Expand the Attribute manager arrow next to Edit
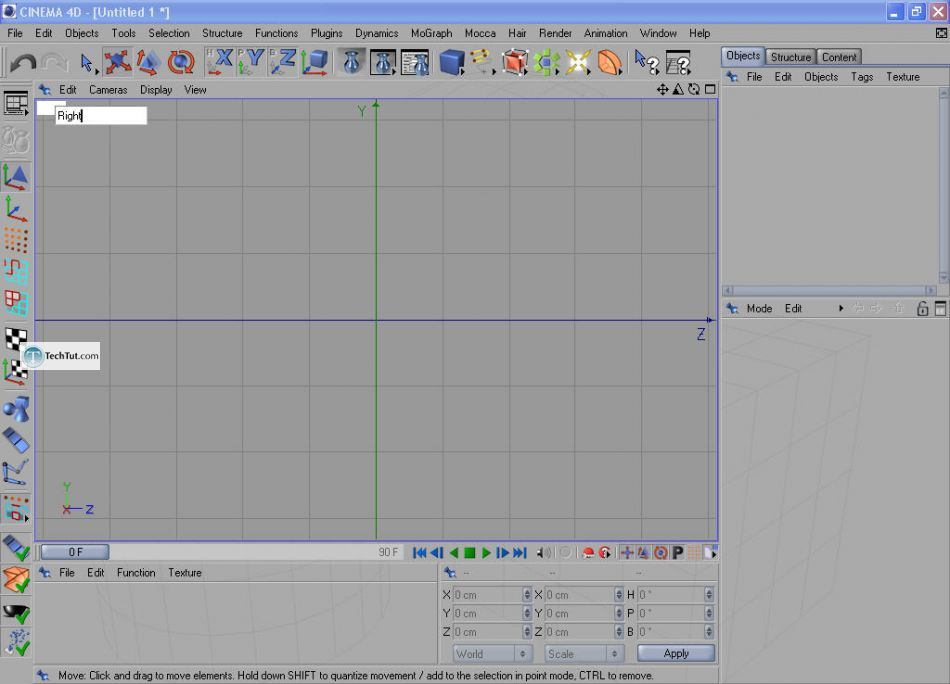This screenshot has width=950, height=684. point(841,308)
